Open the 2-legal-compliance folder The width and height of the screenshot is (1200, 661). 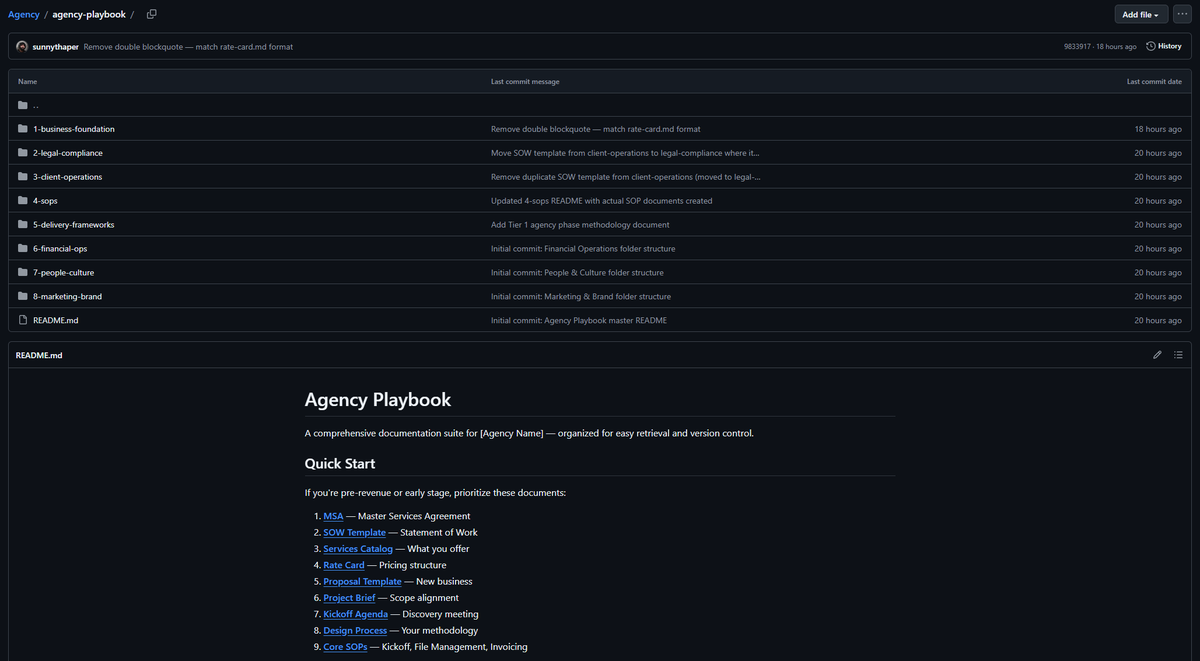click(x=68, y=153)
